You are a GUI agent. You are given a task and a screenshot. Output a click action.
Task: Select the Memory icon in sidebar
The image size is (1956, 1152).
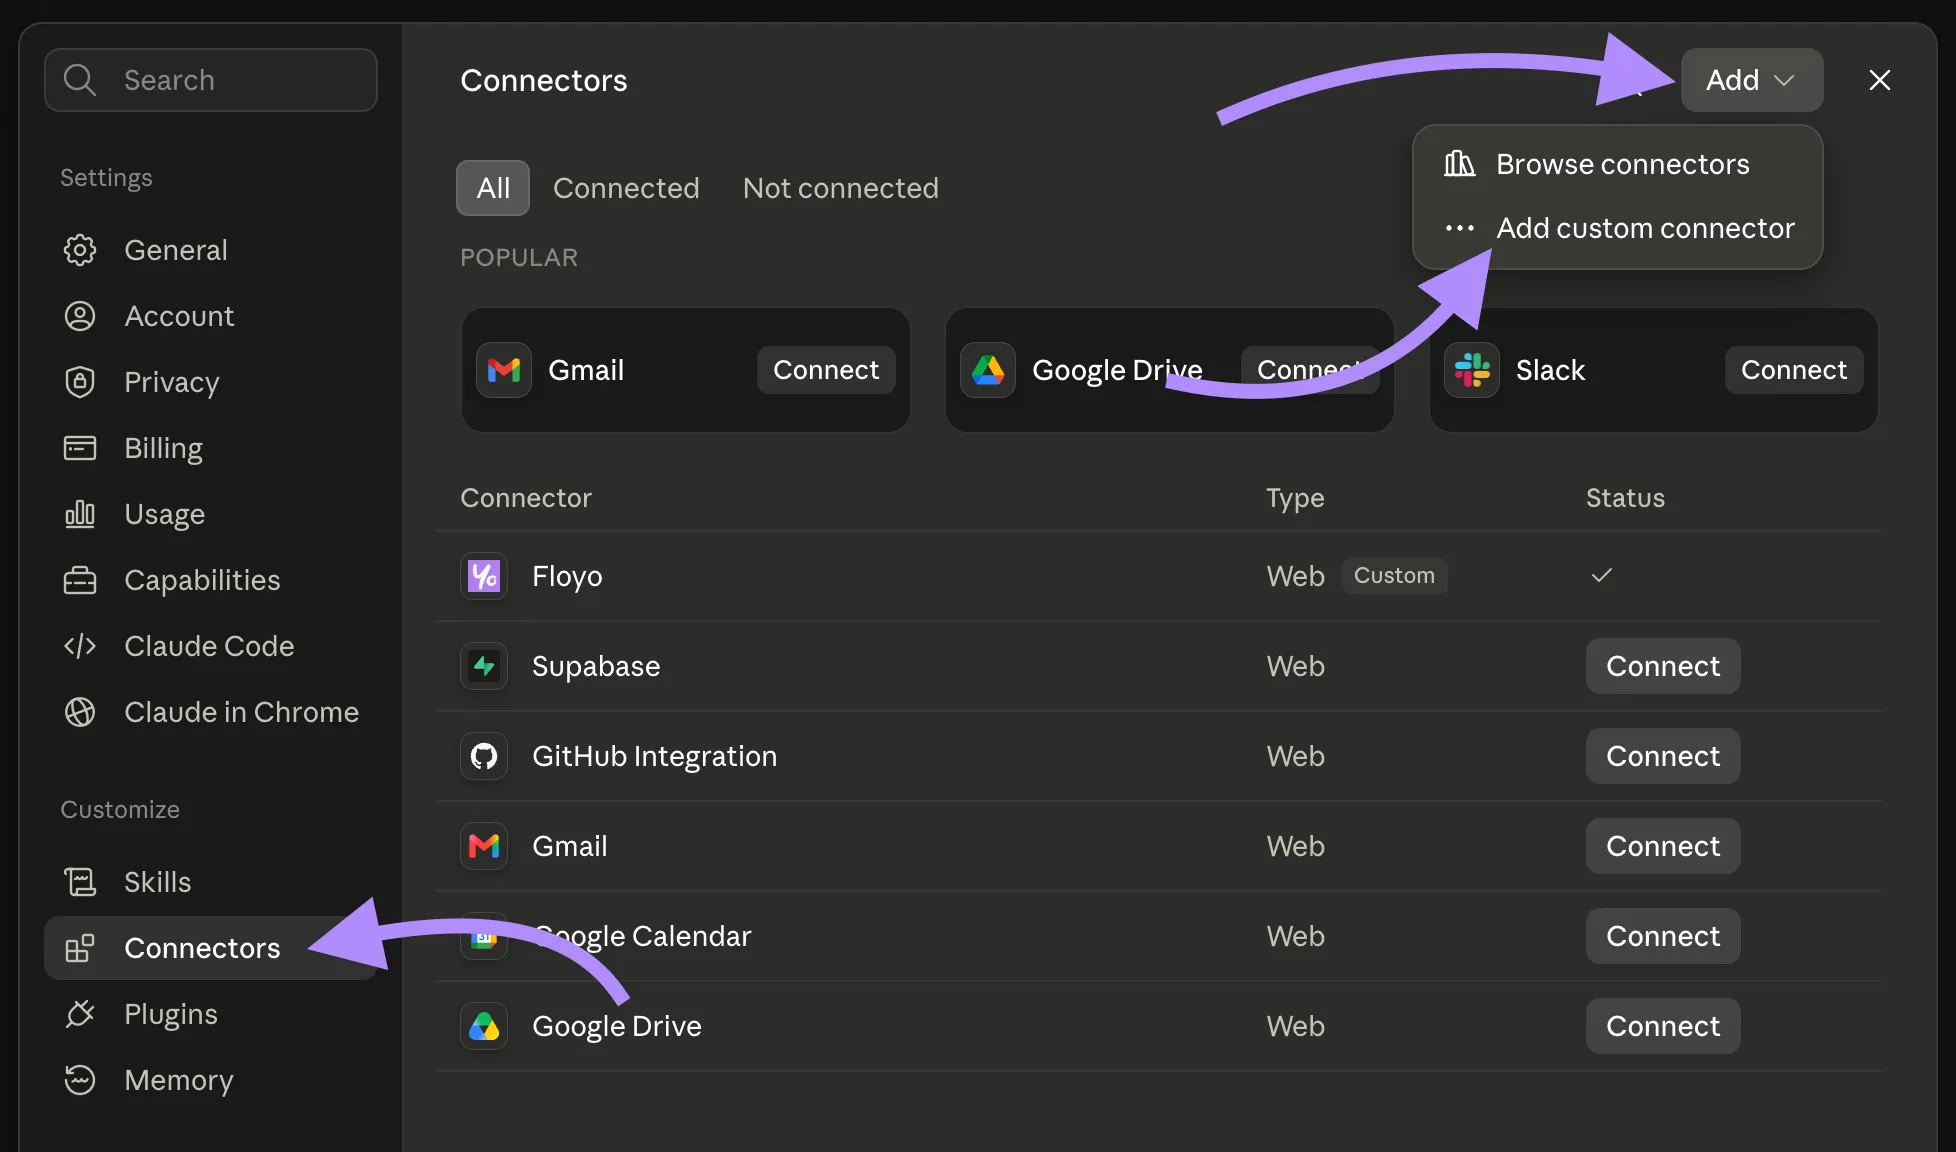click(80, 1080)
